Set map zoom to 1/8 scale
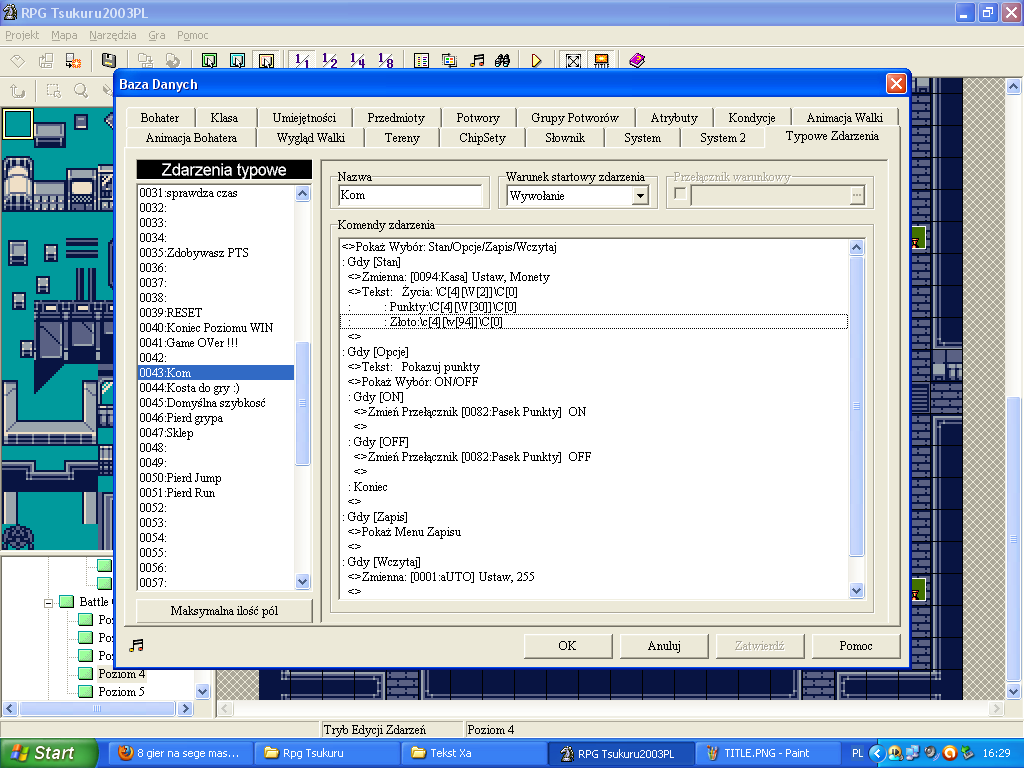The width and height of the screenshot is (1024, 768). [x=385, y=61]
